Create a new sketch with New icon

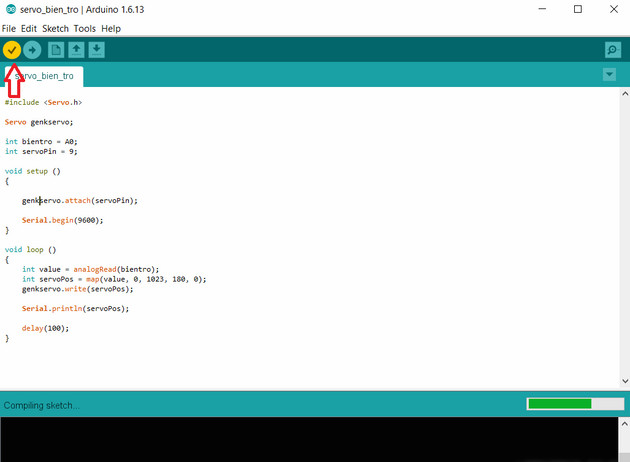coord(56,50)
